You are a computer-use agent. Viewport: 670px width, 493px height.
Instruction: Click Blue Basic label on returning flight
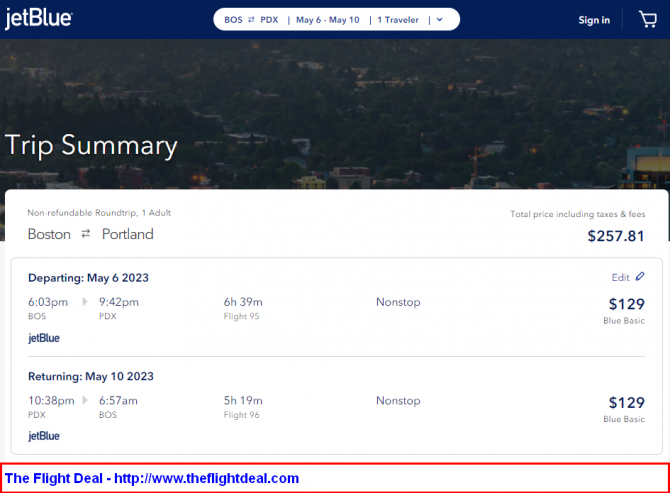624,420
